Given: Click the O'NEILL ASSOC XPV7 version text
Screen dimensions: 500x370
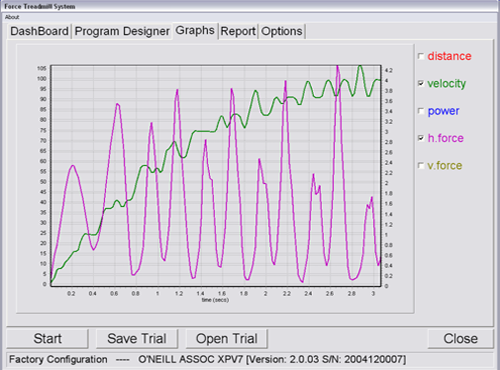Looking at the screenshot, I should 272,359.
